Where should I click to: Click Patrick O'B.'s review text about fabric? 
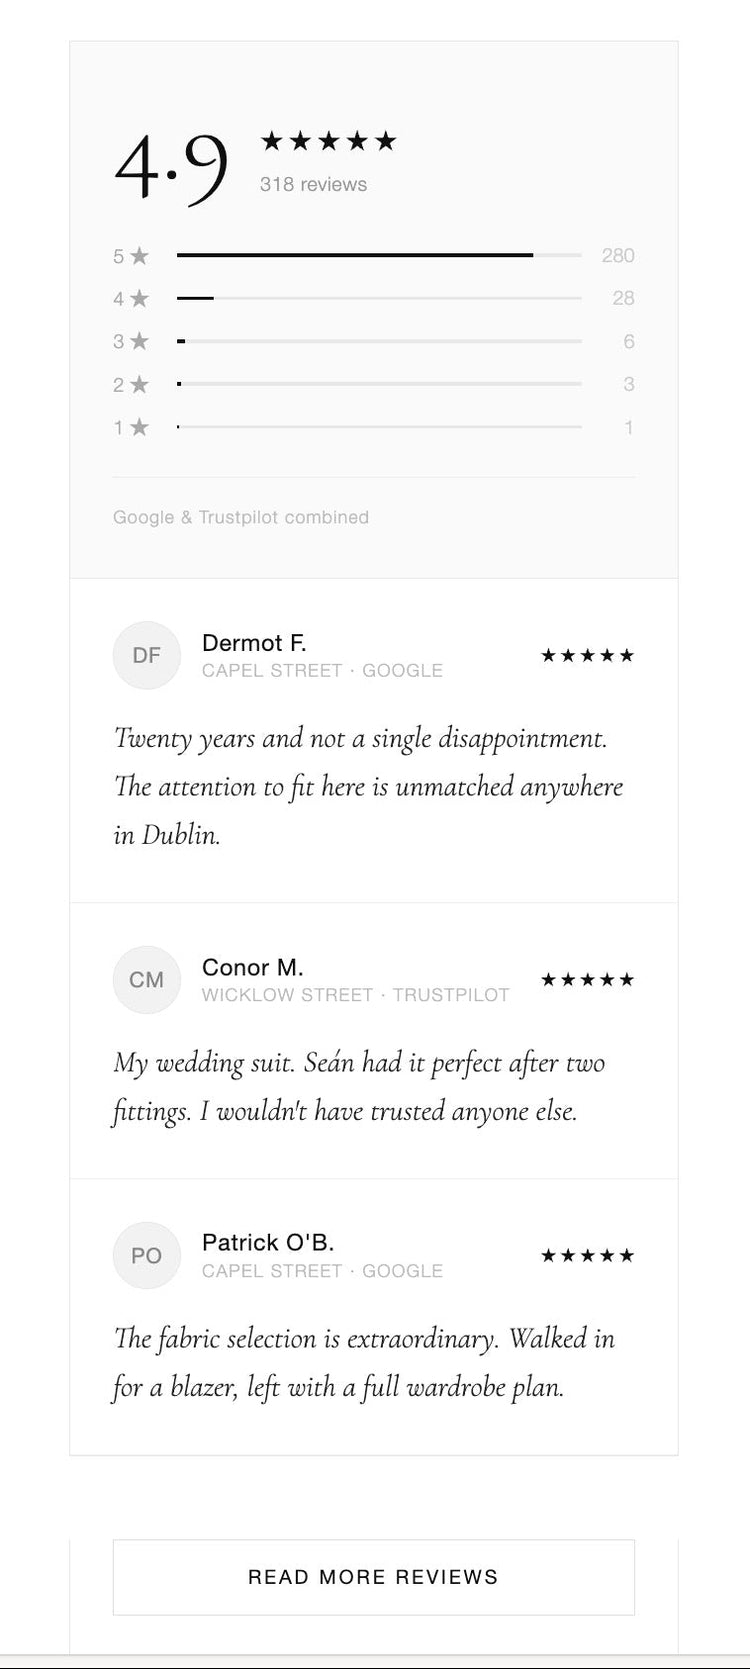click(364, 1362)
